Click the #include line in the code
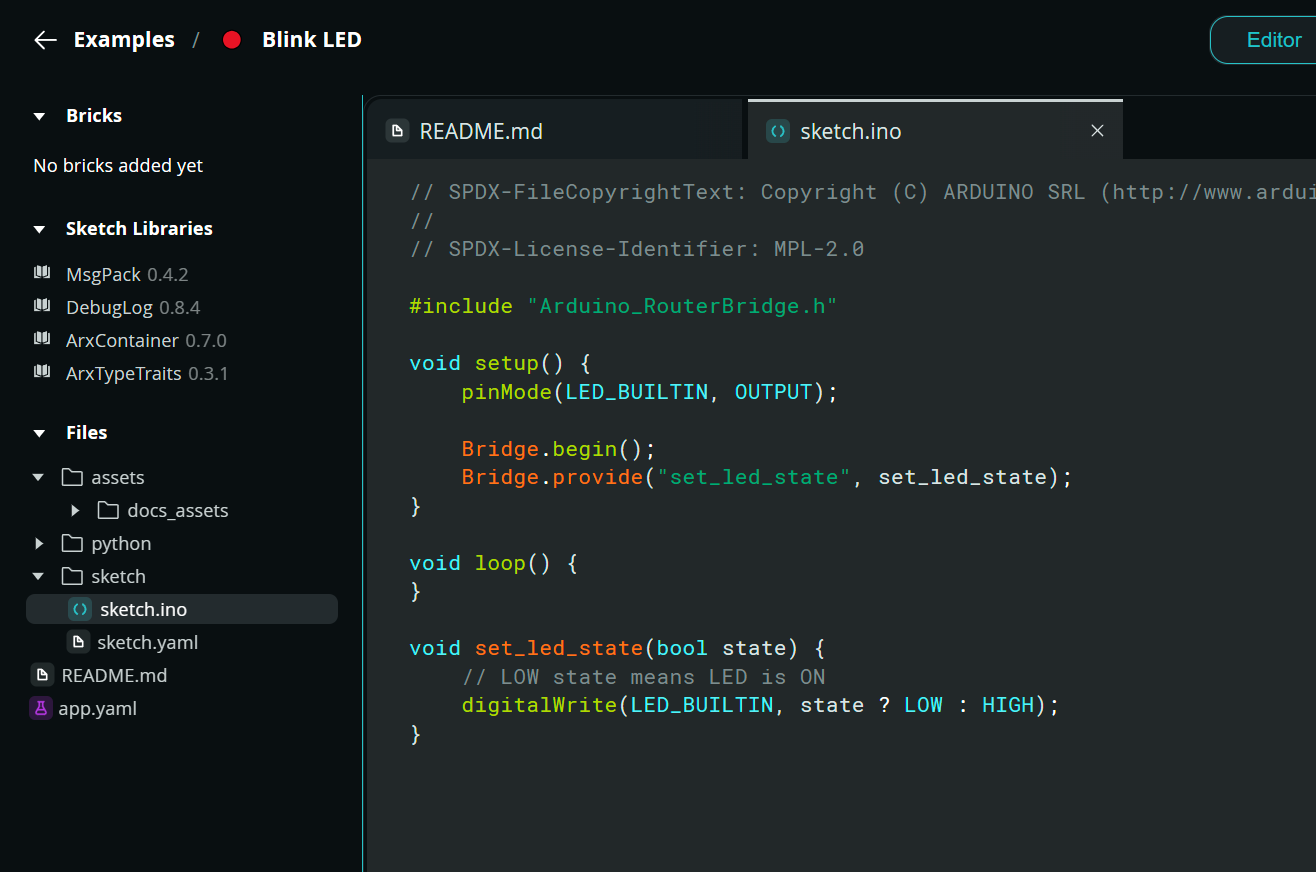The width and height of the screenshot is (1316, 872). point(623,306)
